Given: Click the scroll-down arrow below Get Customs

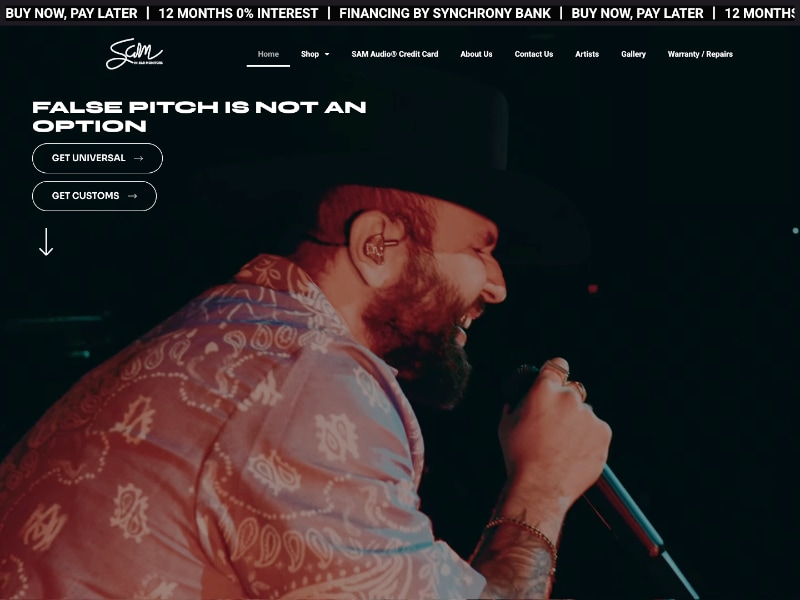Looking at the screenshot, I should coord(46,242).
